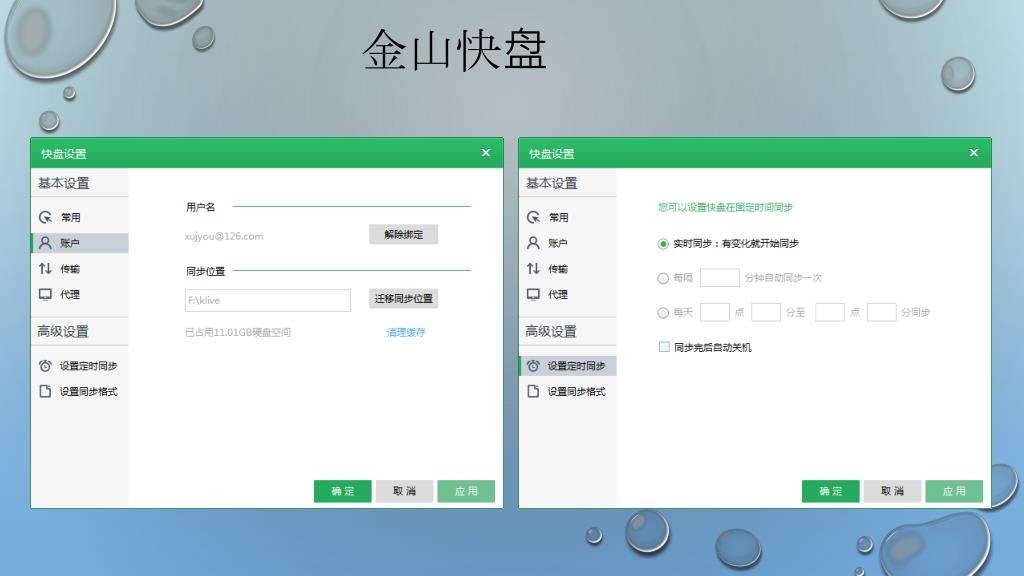
Task: Select 每隔 minutes interval radio option
Action: (663, 278)
